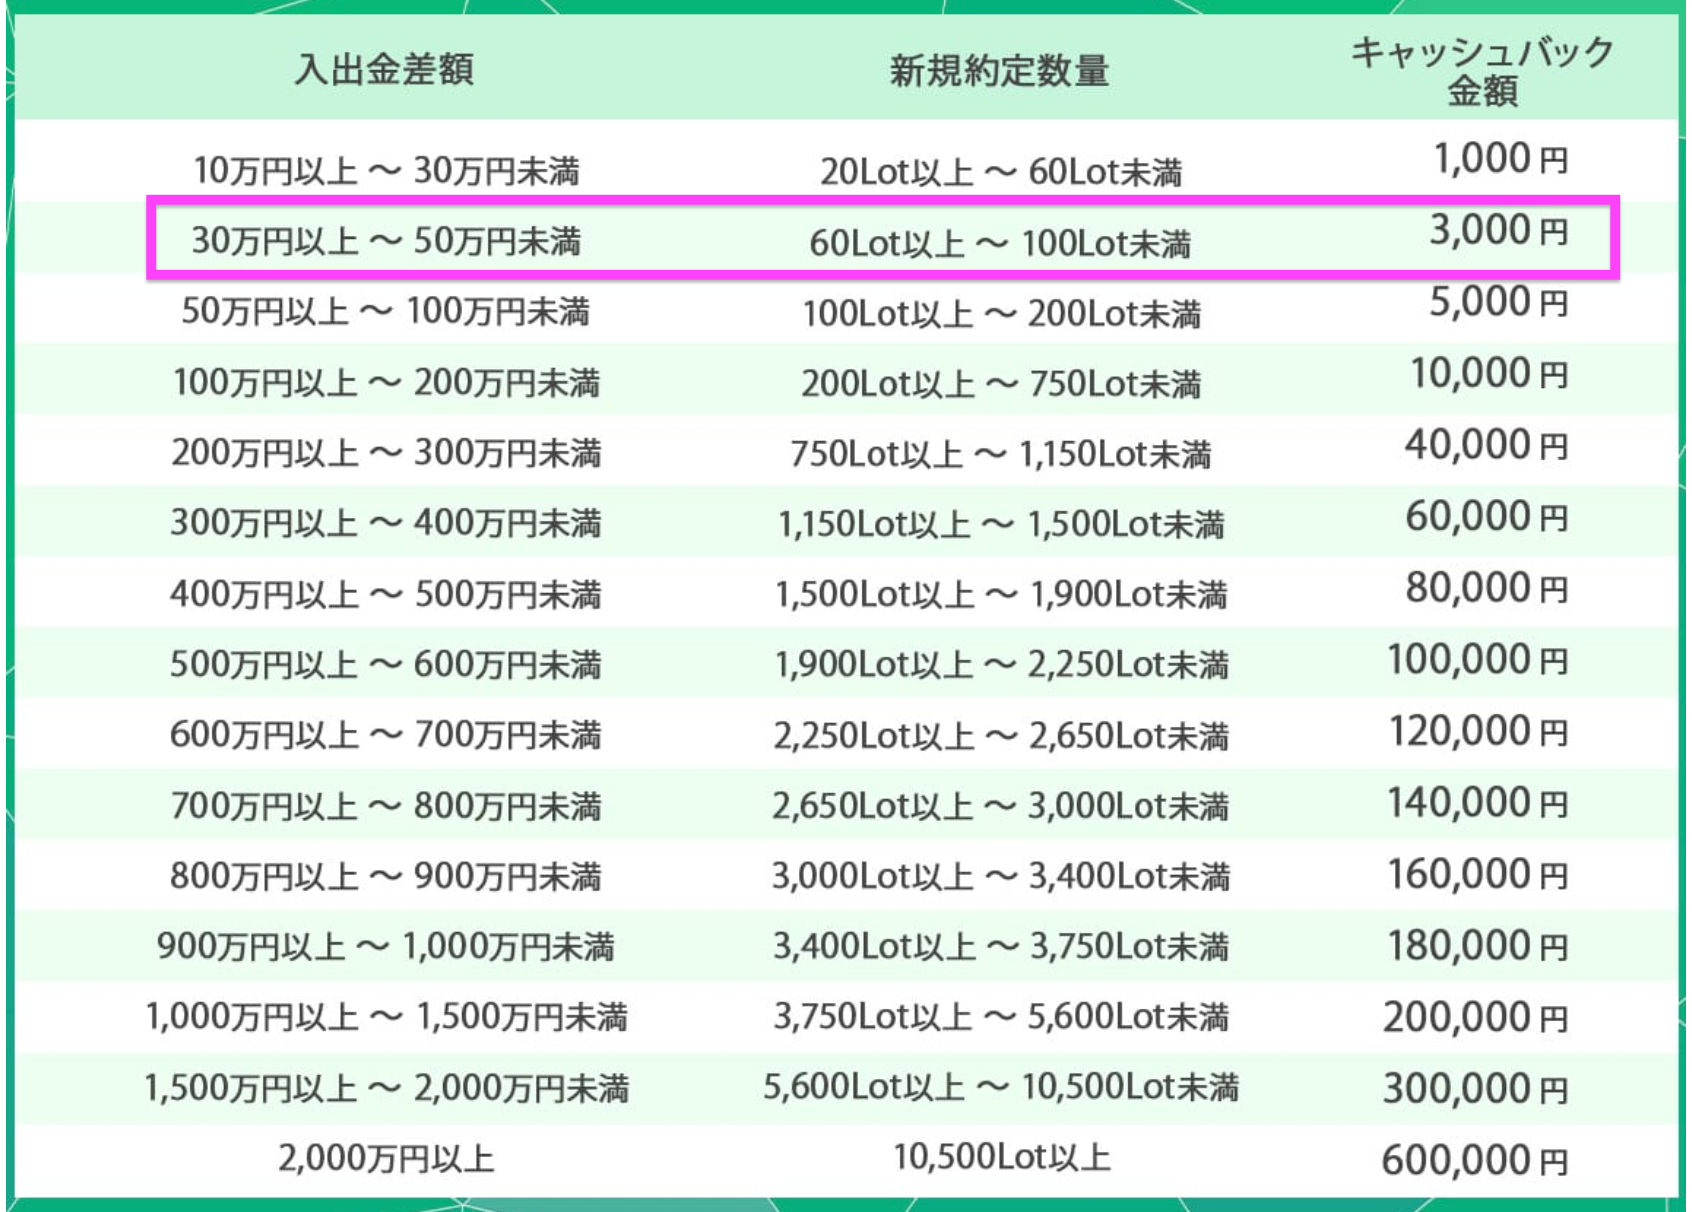Select the 2,000万円以上 cell in last row

386,1159
